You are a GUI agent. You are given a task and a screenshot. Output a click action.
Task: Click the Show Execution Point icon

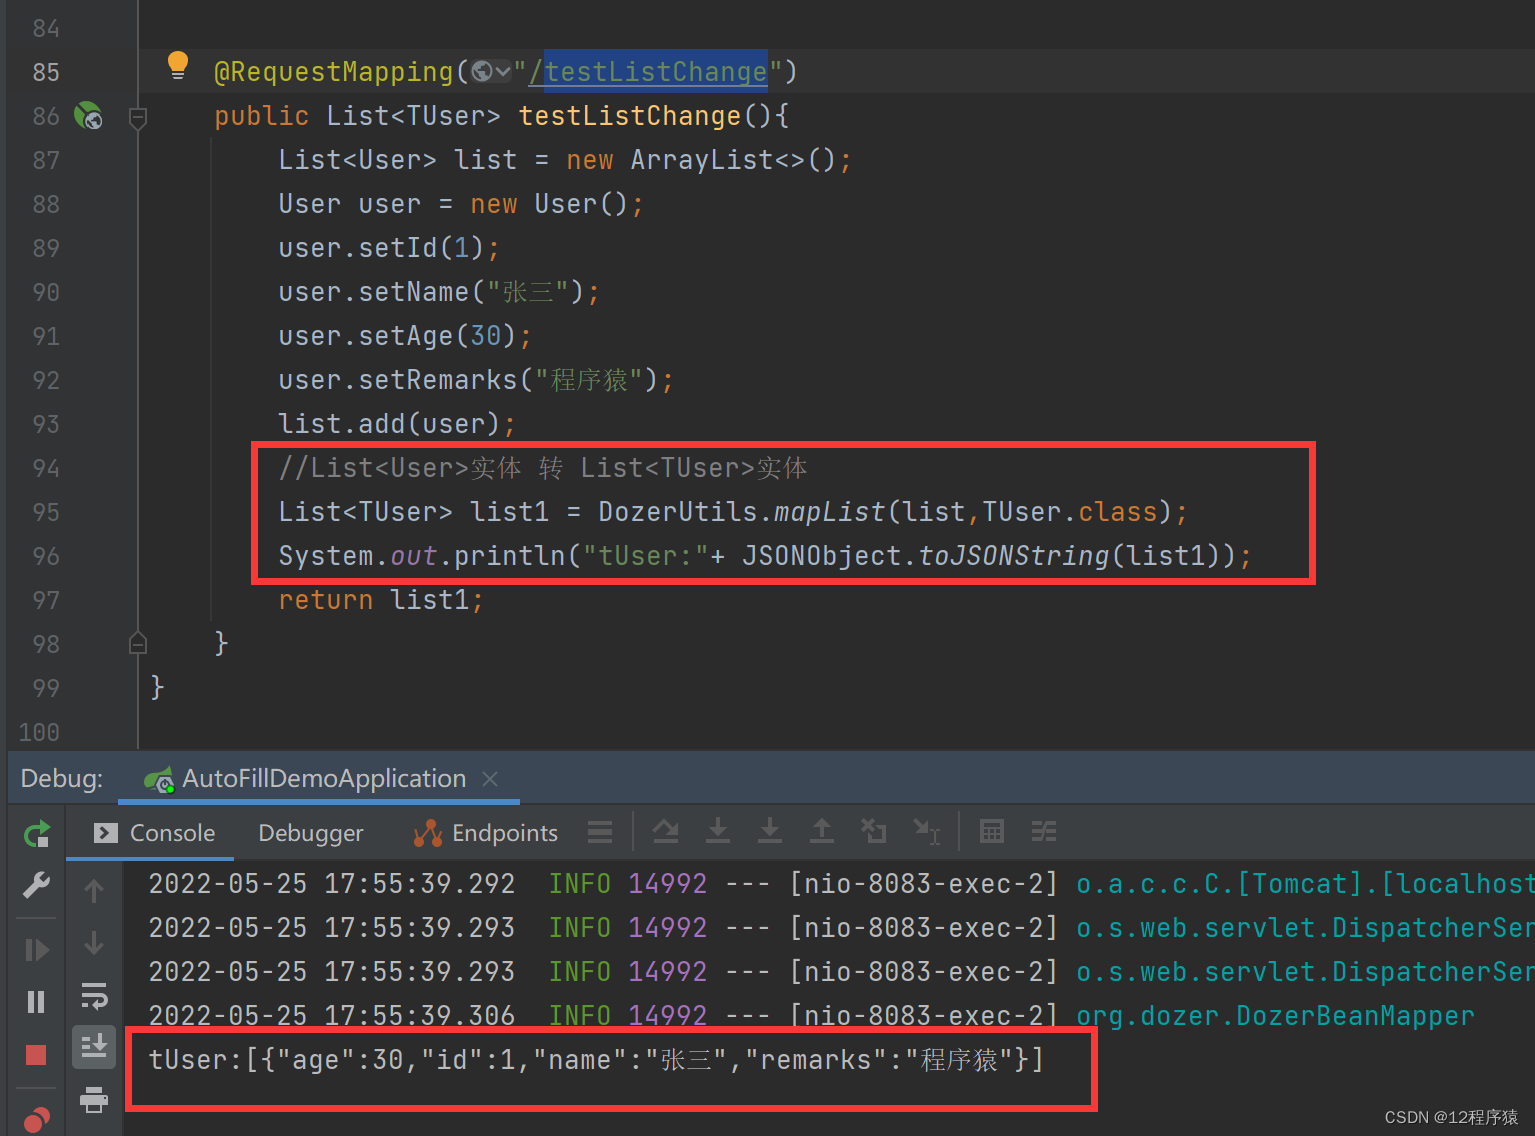(600, 832)
